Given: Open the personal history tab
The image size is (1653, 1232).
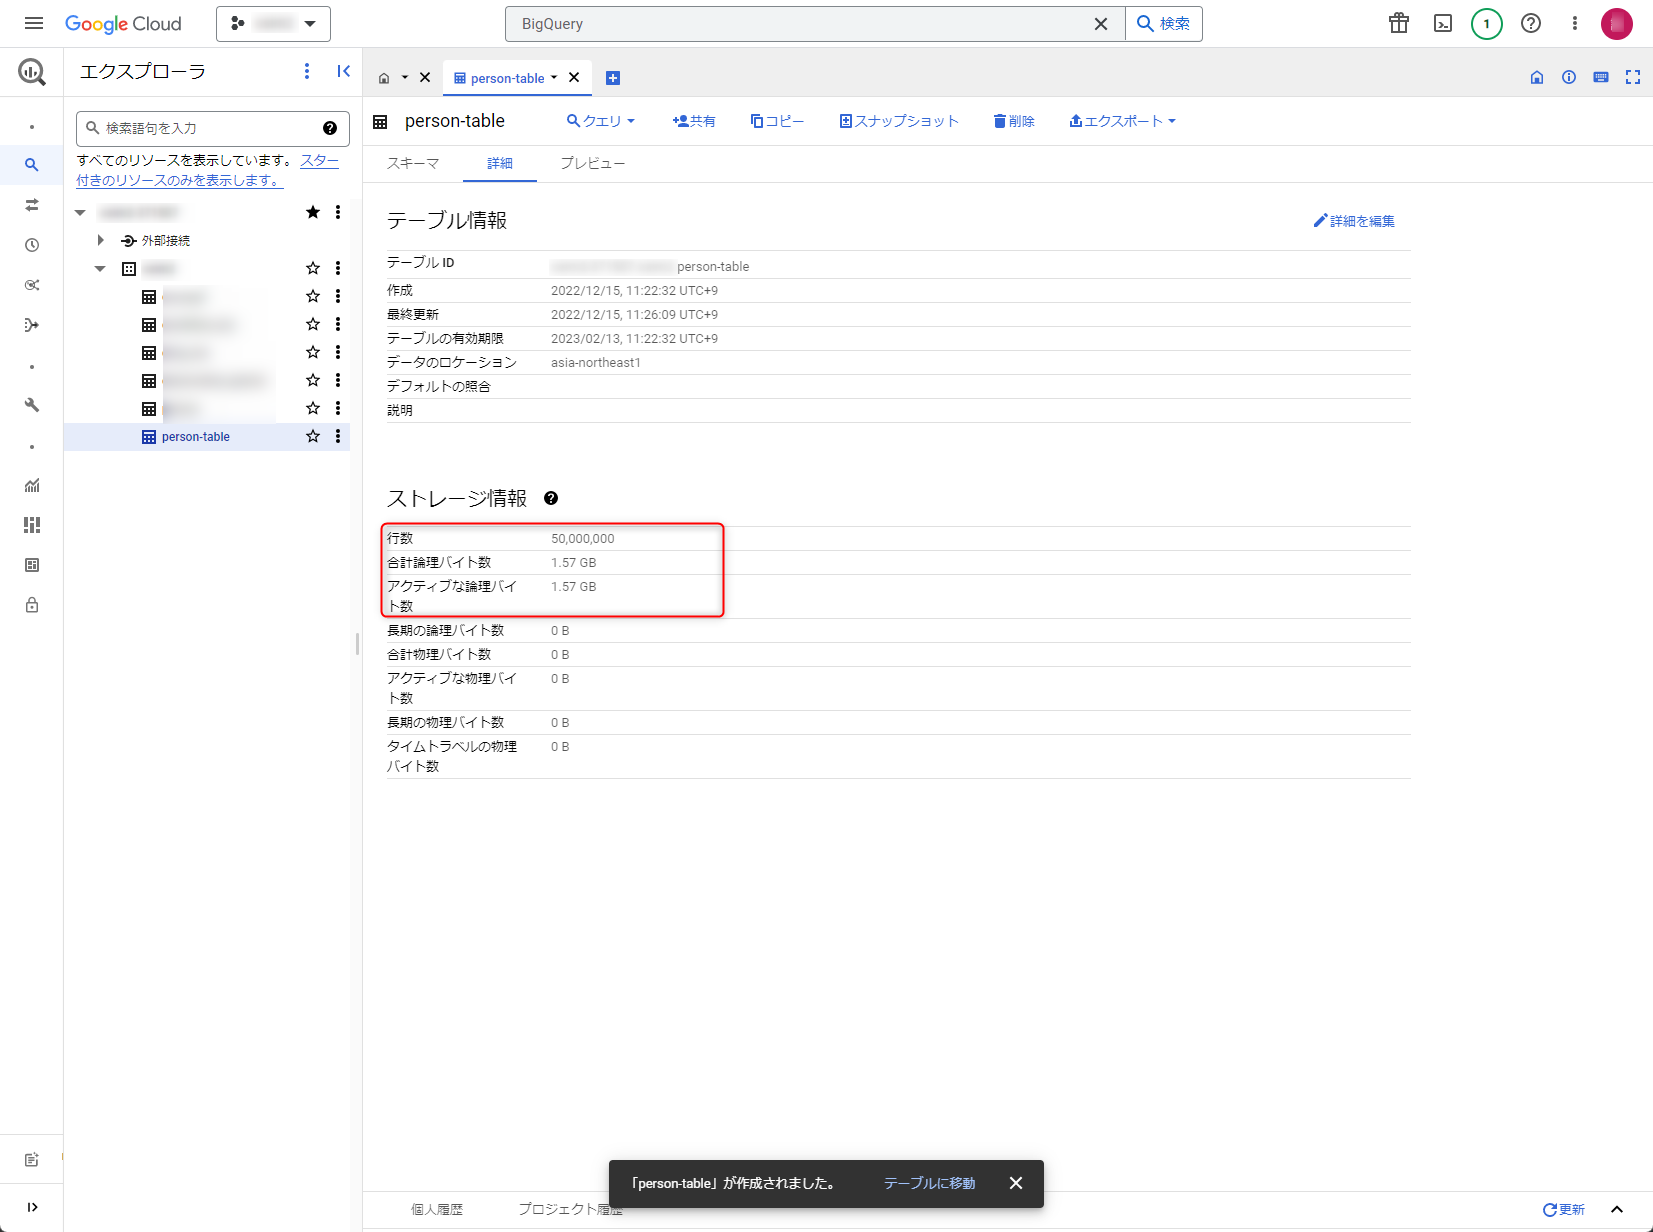Looking at the screenshot, I should [x=437, y=1209].
